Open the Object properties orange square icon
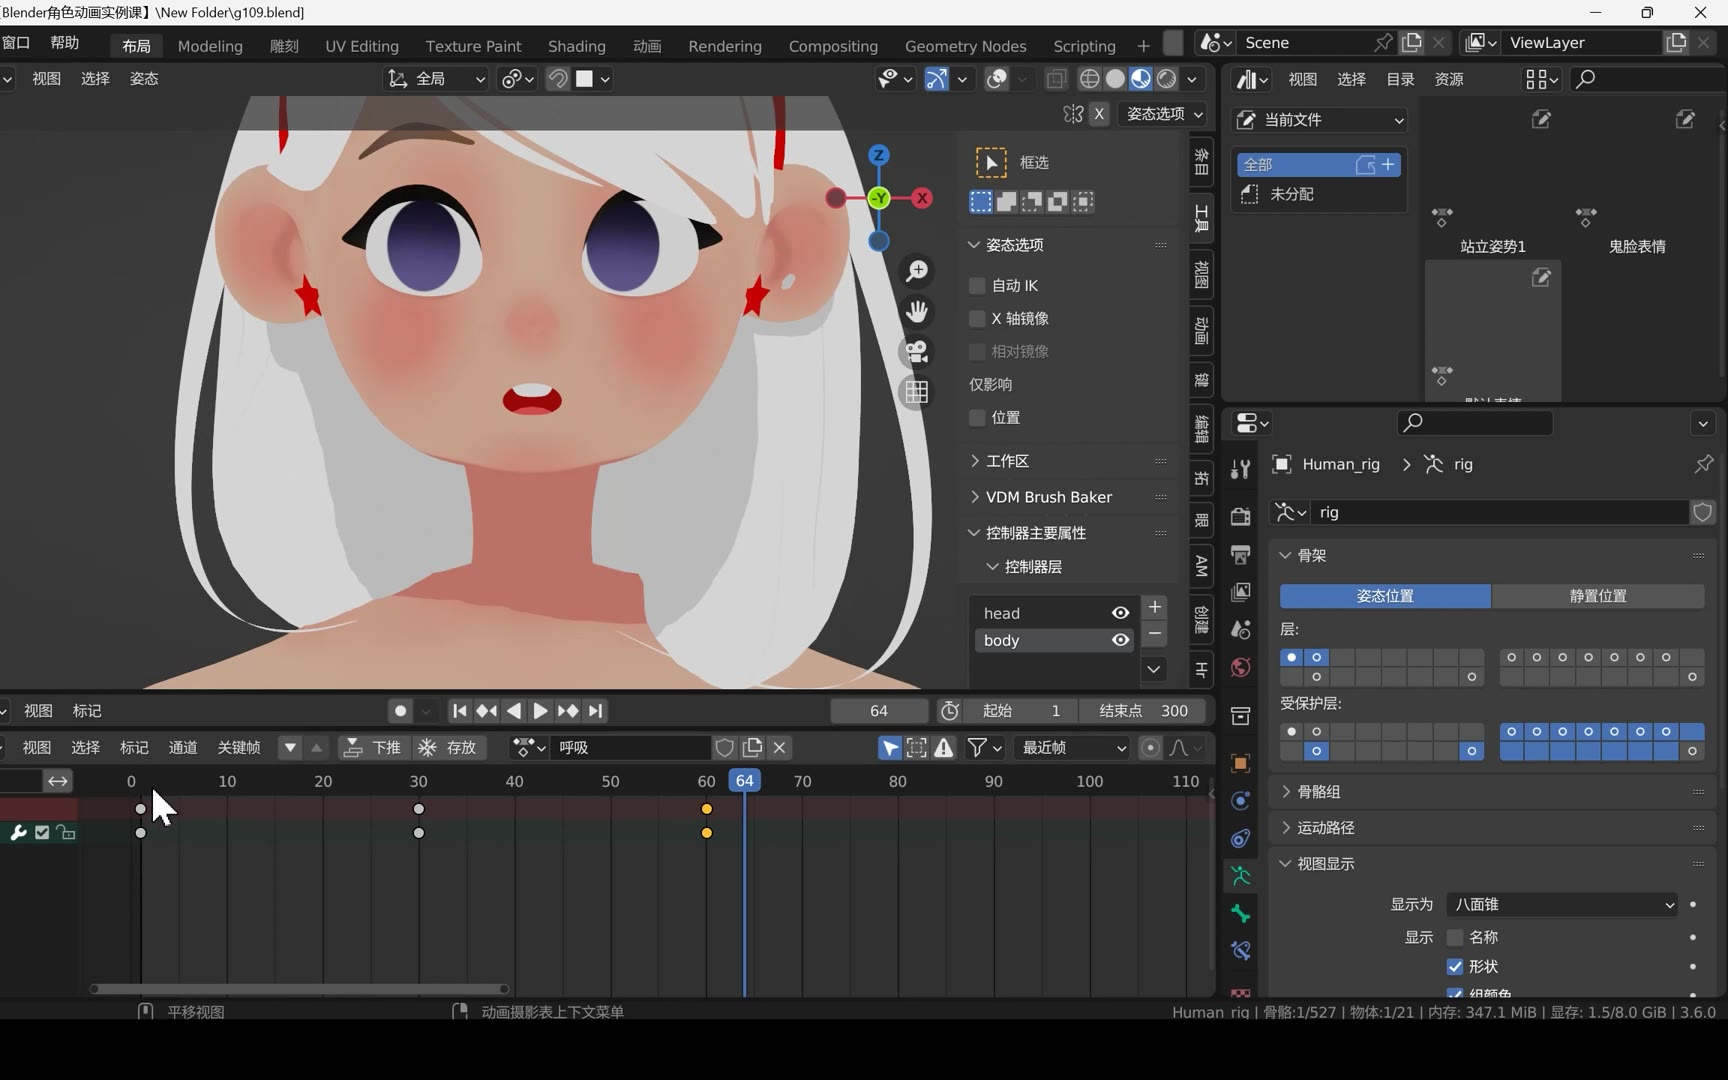Image resolution: width=1728 pixels, height=1080 pixels. (1240, 763)
